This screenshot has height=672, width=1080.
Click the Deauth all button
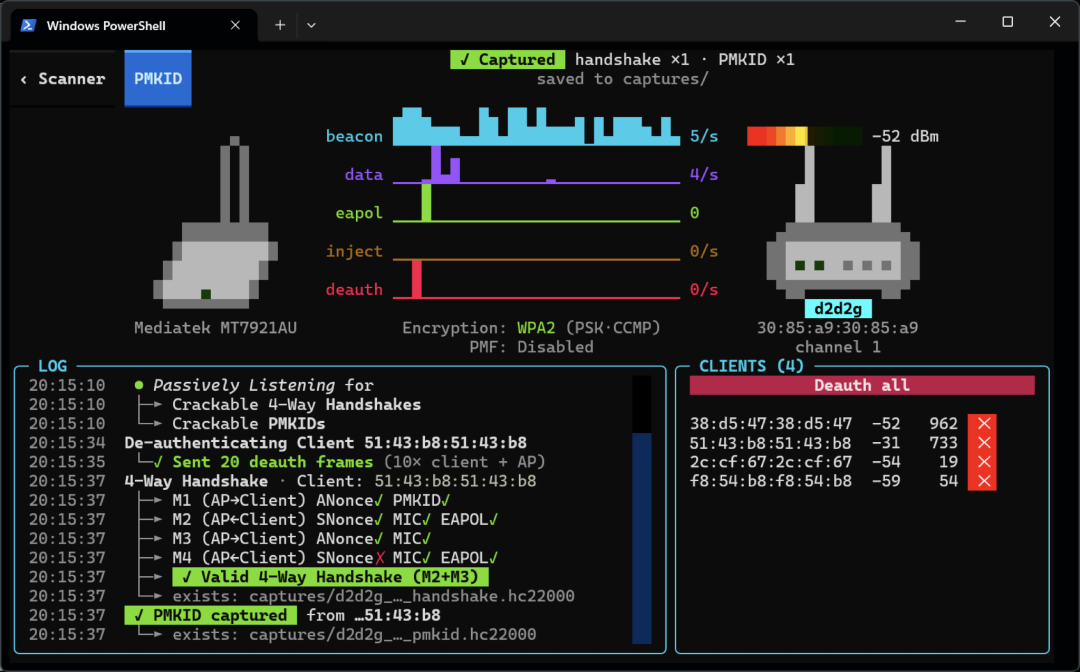tap(862, 386)
